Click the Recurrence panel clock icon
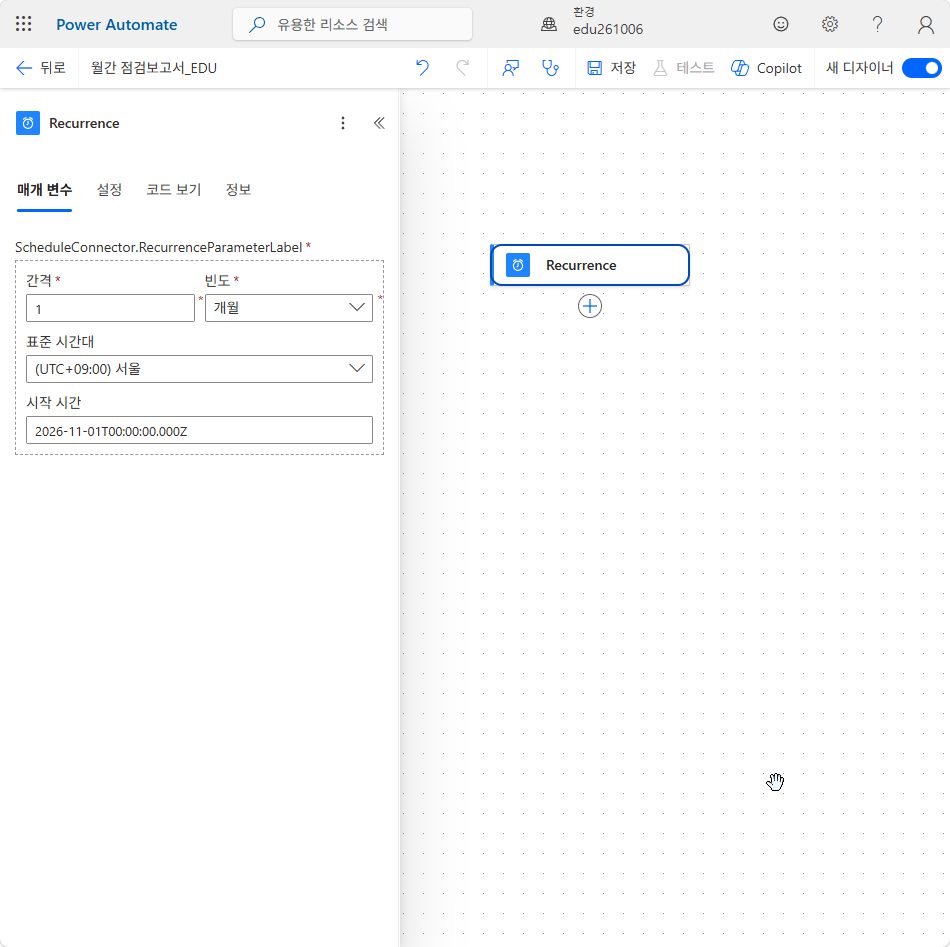The image size is (950, 947). click(x=28, y=123)
